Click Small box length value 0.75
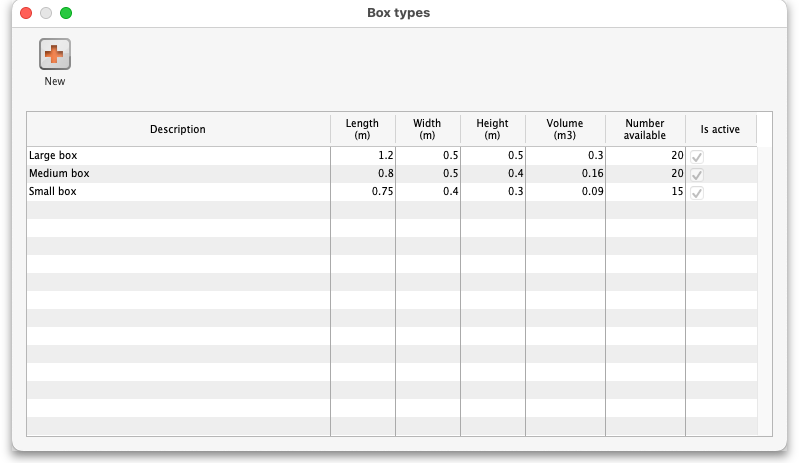799x463 pixels. point(382,192)
